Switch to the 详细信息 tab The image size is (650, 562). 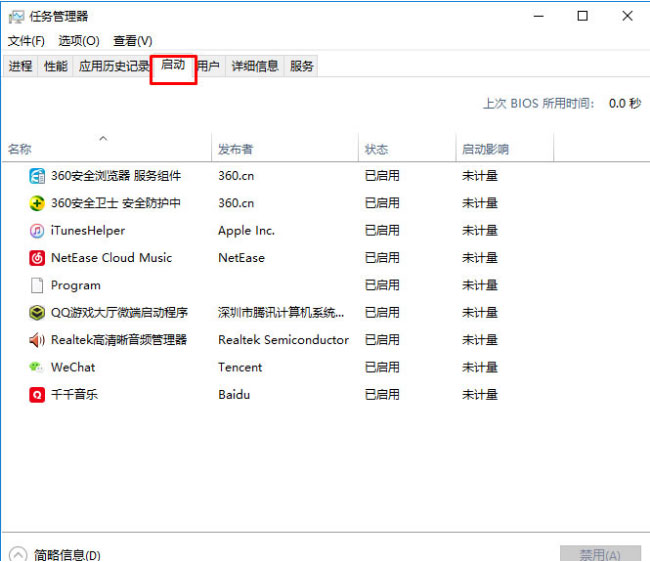(255, 66)
